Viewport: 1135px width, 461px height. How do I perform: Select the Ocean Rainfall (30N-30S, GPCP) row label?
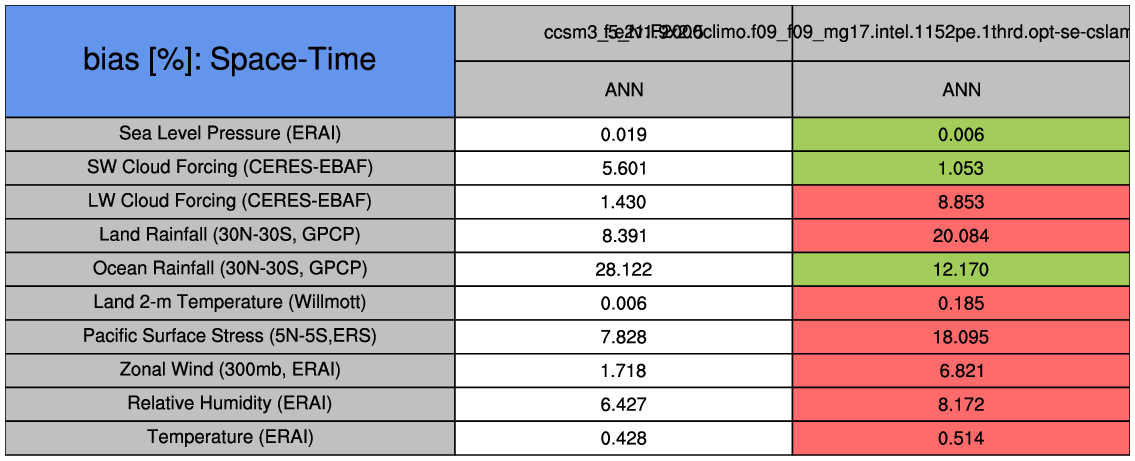(230, 269)
